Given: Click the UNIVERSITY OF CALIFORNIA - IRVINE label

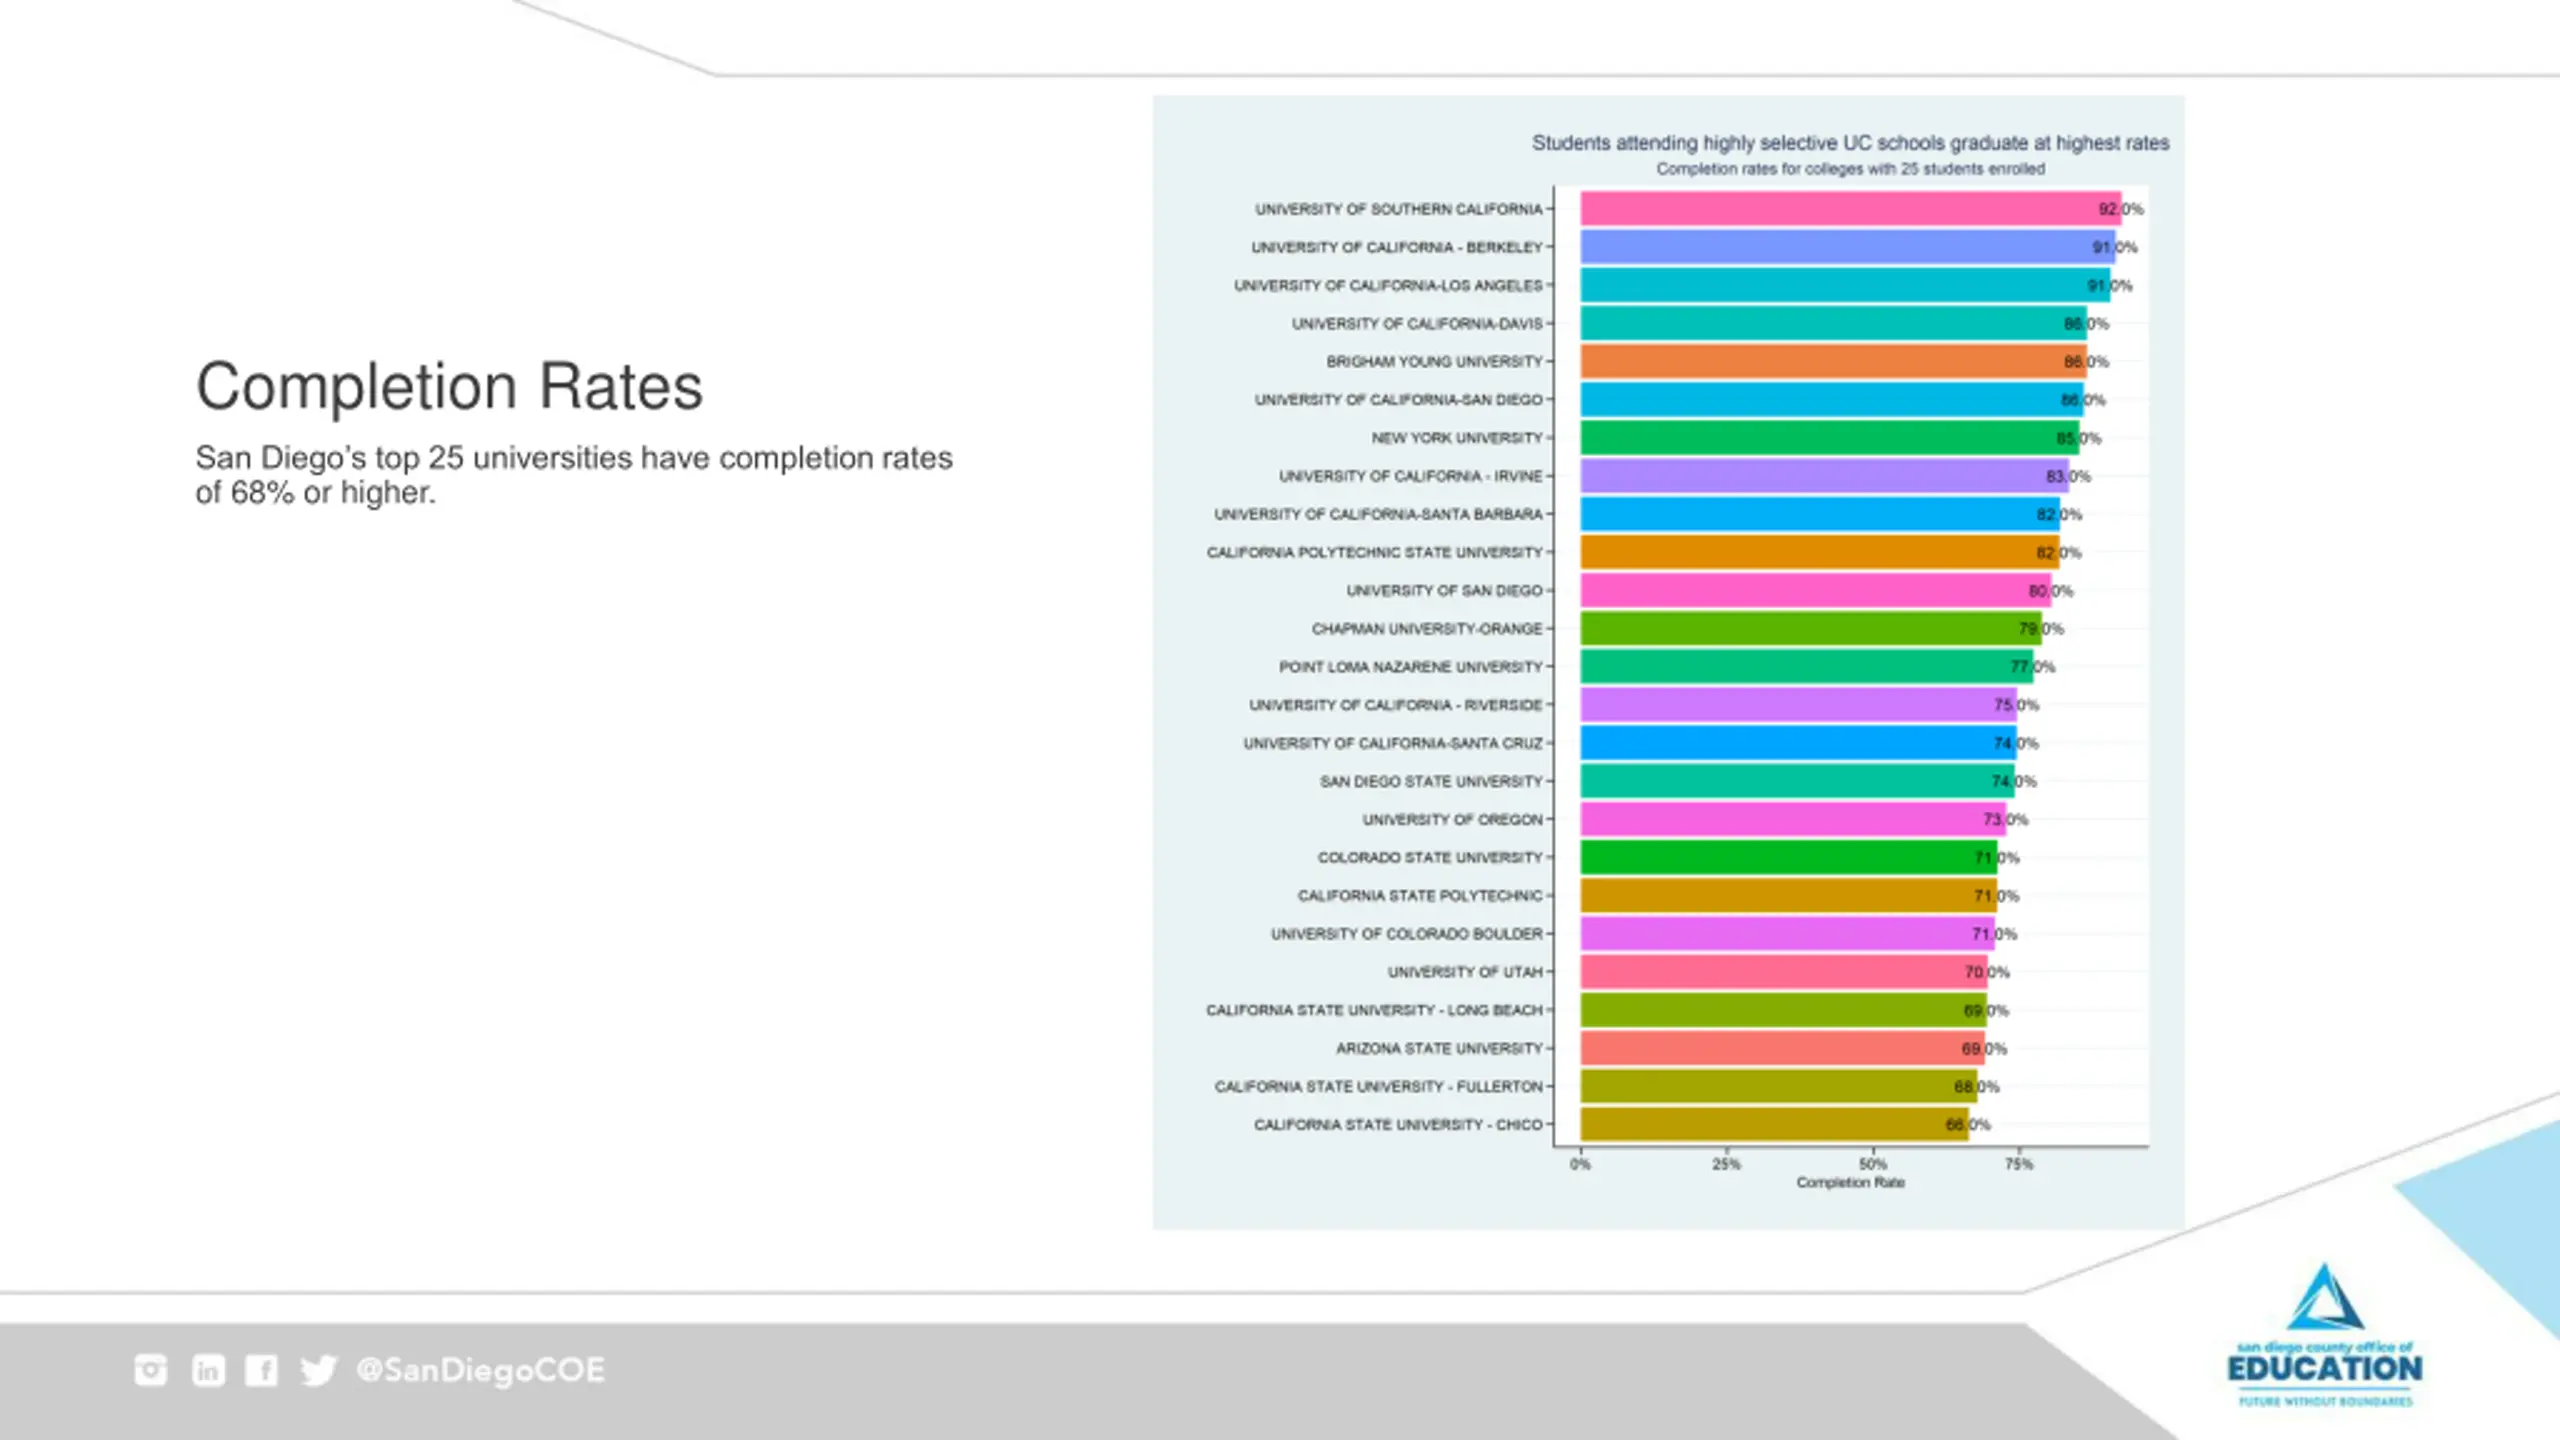Looking at the screenshot, I should pos(1411,476).
